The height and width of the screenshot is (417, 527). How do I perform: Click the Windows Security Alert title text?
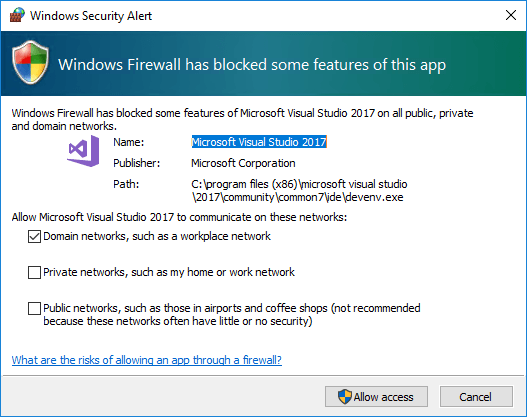[91, 16]
